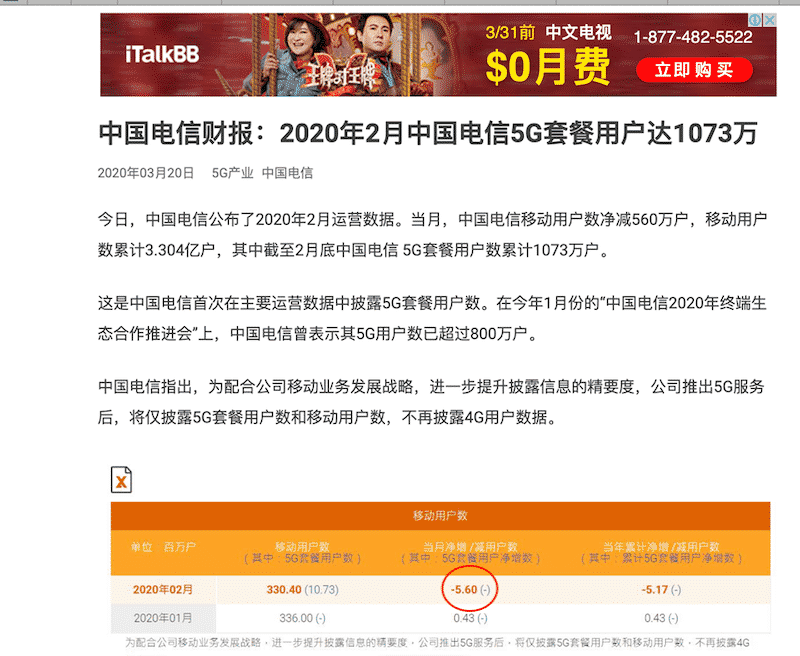Click the article headline about 1073万 users
The image size is (800, 656).
tap(428, 133)
